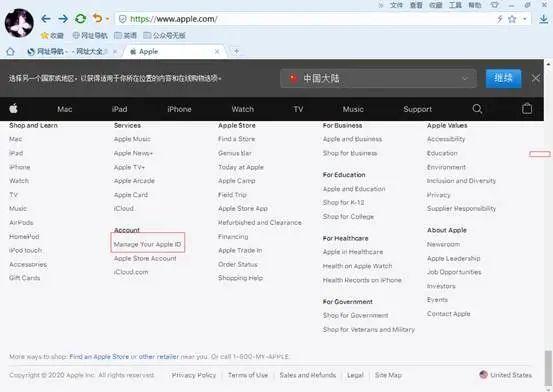Screen dimensions: 553x392
Task: Reload the page with the green refresh icon
Action: click(80, 19)
